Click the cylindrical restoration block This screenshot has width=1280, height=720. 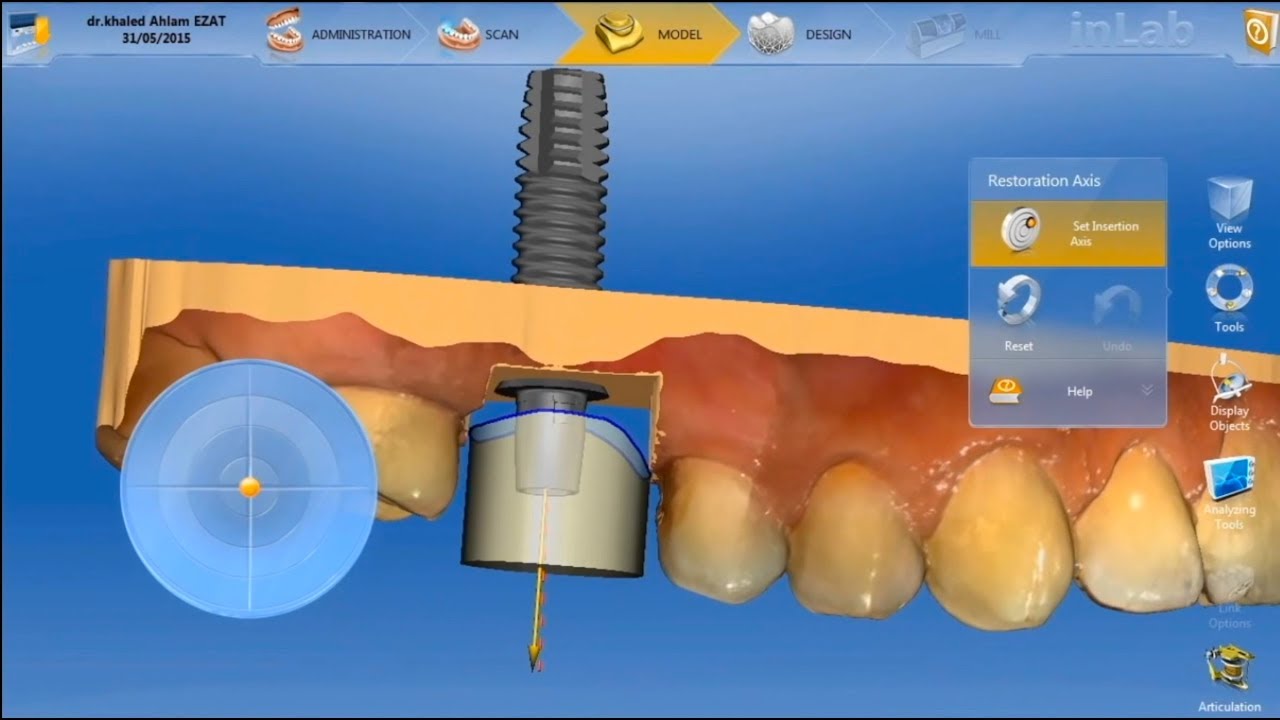click(x=556, y=500)
